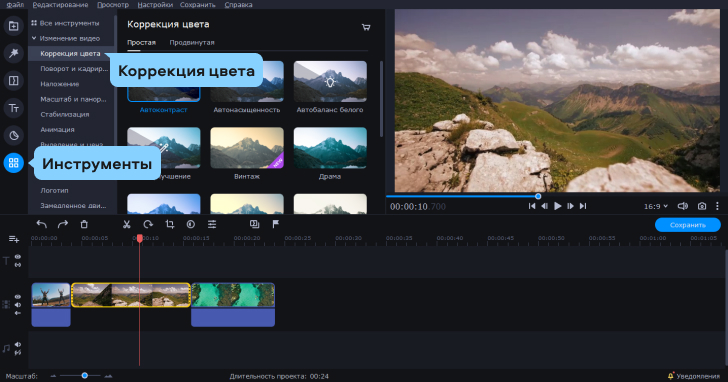Click the Rotate clip icon
This screenshot has height=382, width=728.
[148, 224]
